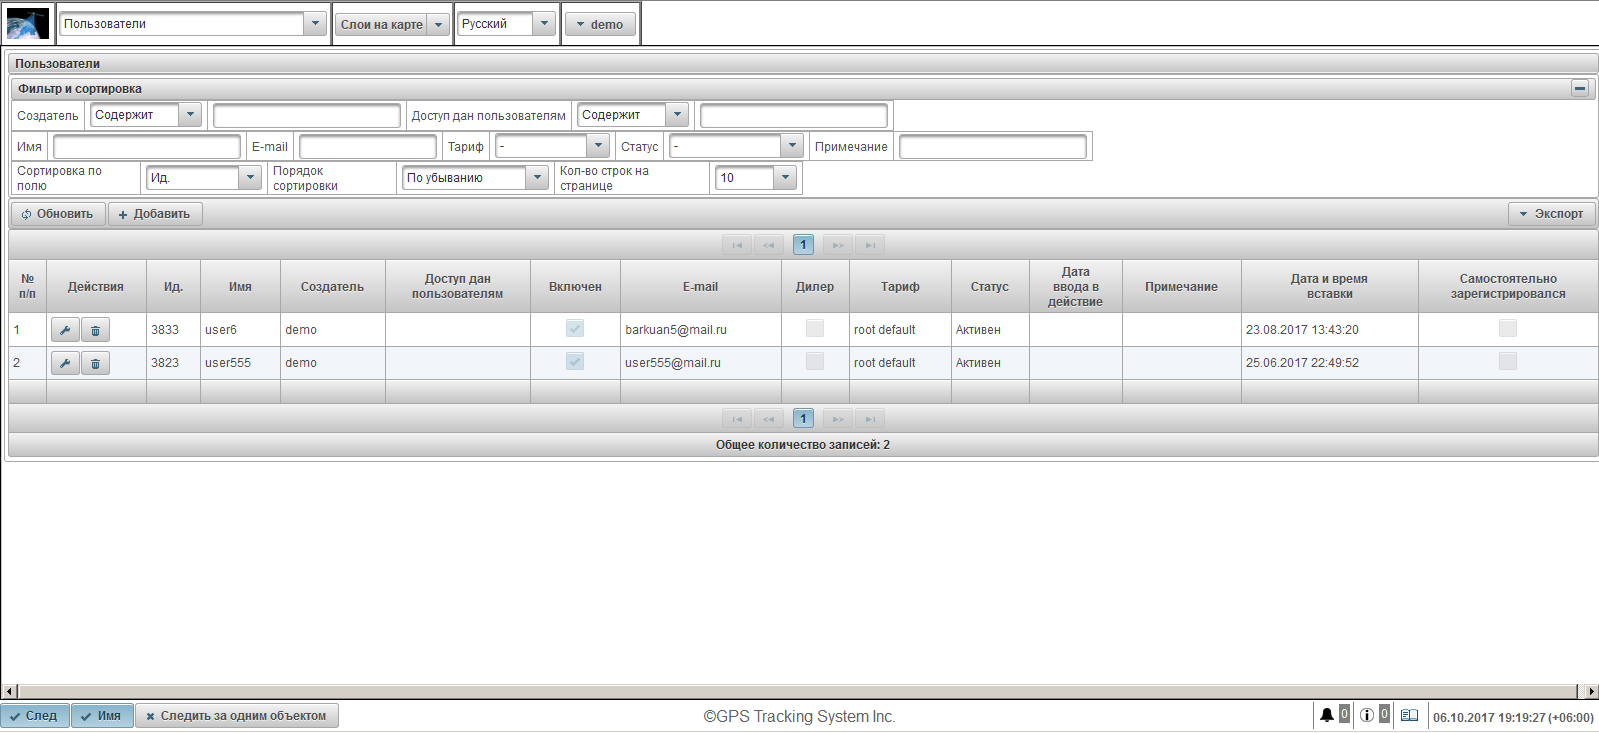
Task: Click the Обновить refresh button
Action: coord(58,214)
